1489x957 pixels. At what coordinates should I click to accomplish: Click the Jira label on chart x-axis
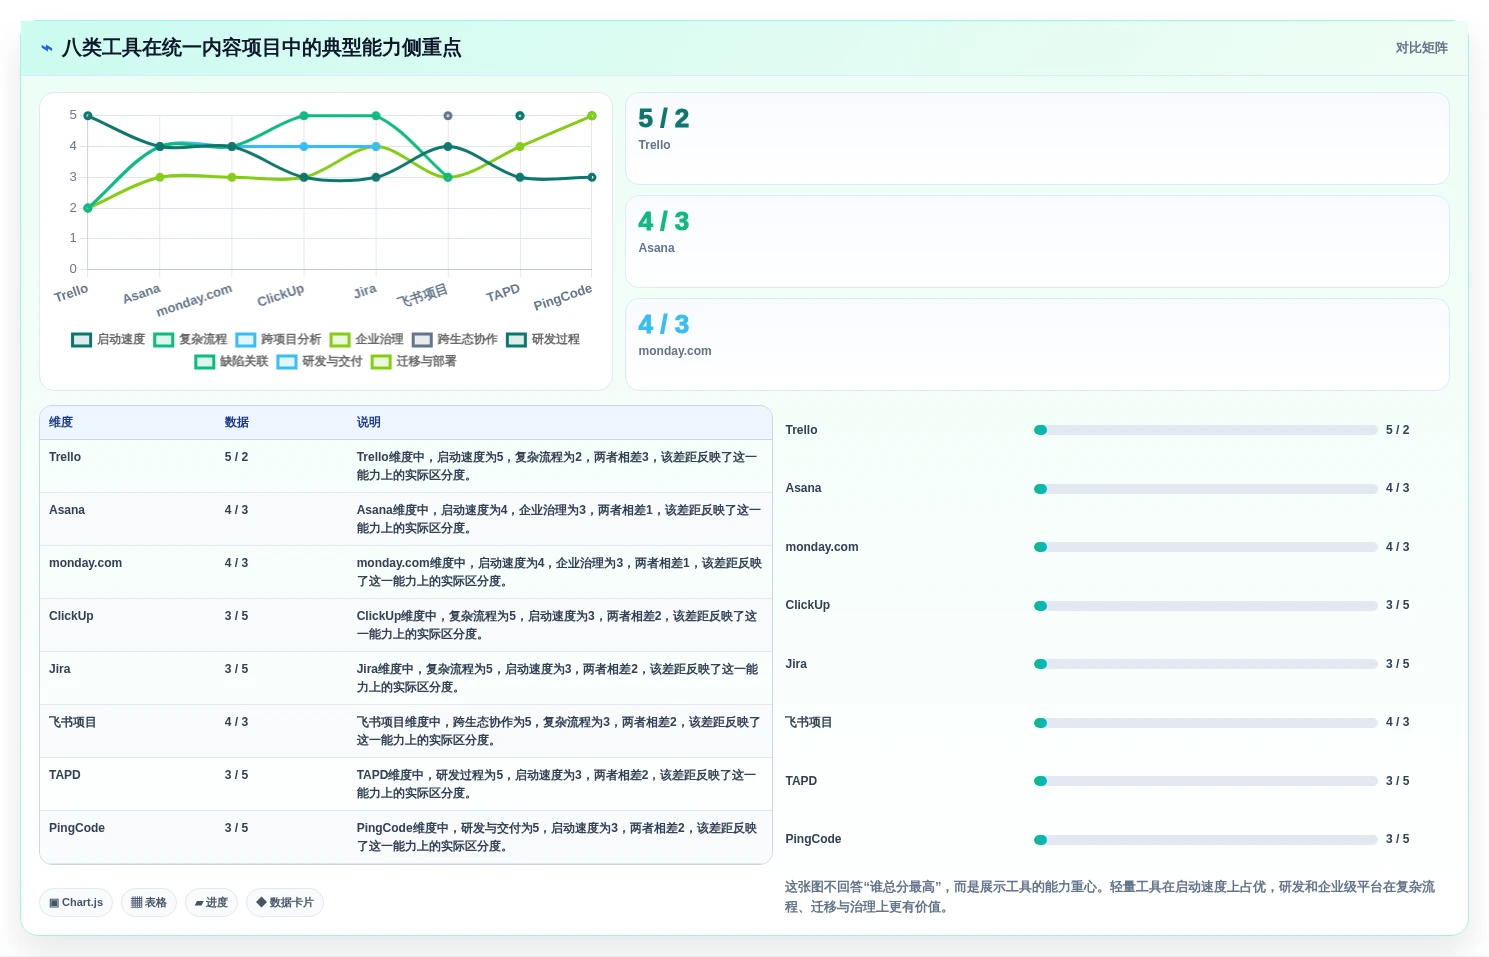click(365, 291)
